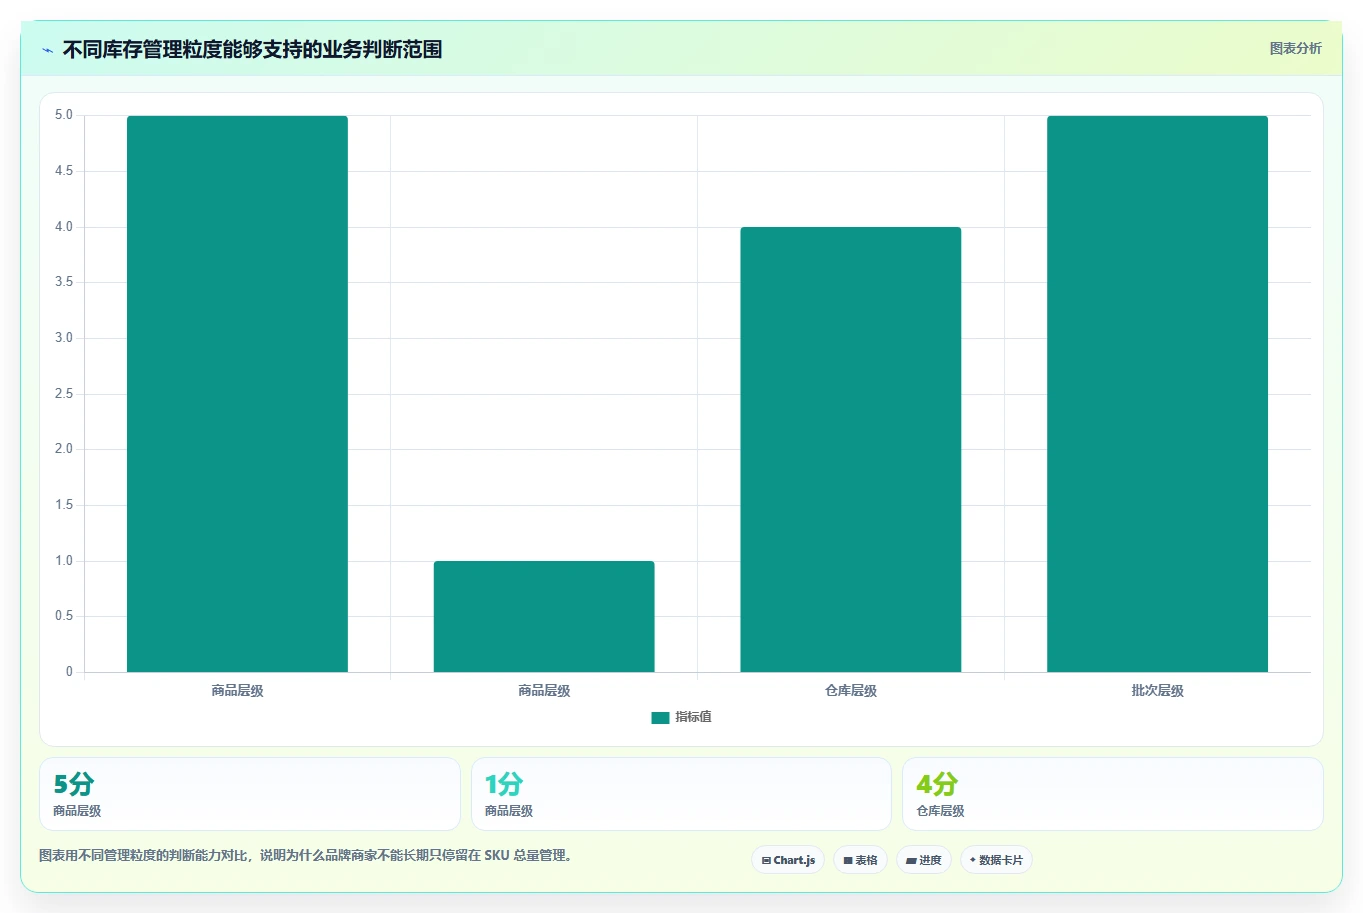Click the 5.0 y-axis tick label

click(64, 115)
